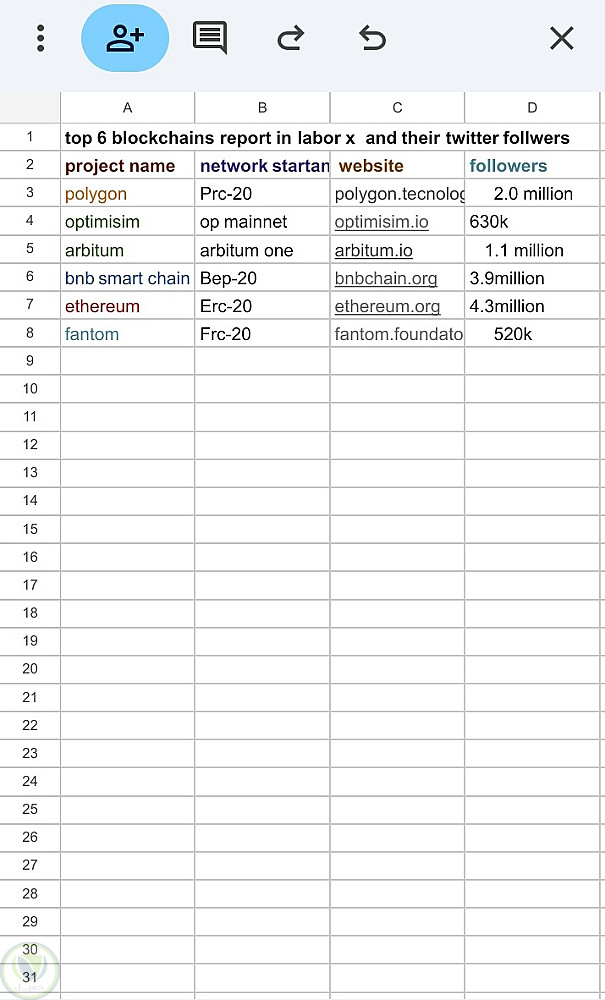Viewport: 605px width, 1000px height.
Task: Click the undo arrow icon
Action: [372, 38]
